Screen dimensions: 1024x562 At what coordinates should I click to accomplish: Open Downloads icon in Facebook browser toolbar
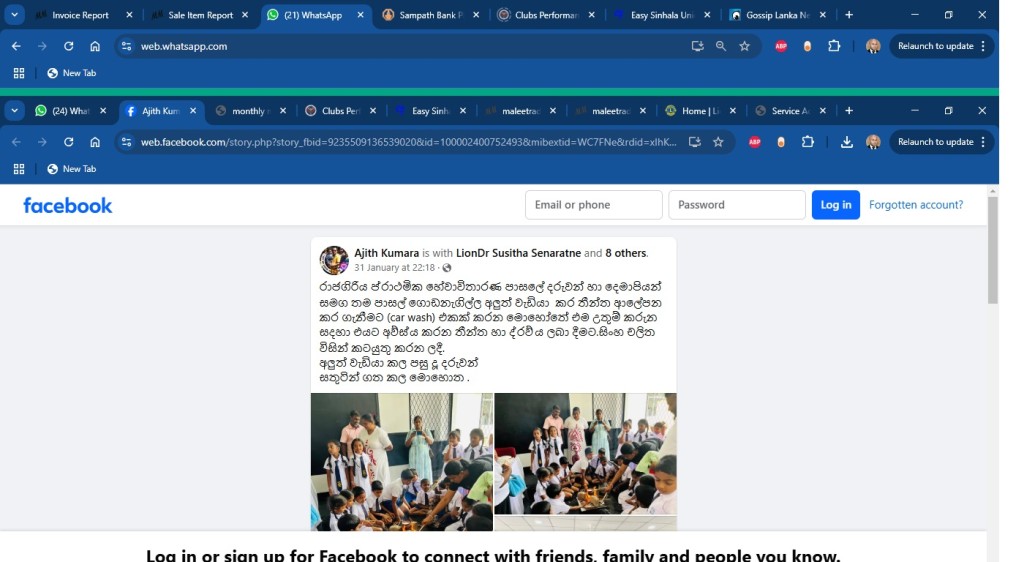click(846, 142)
